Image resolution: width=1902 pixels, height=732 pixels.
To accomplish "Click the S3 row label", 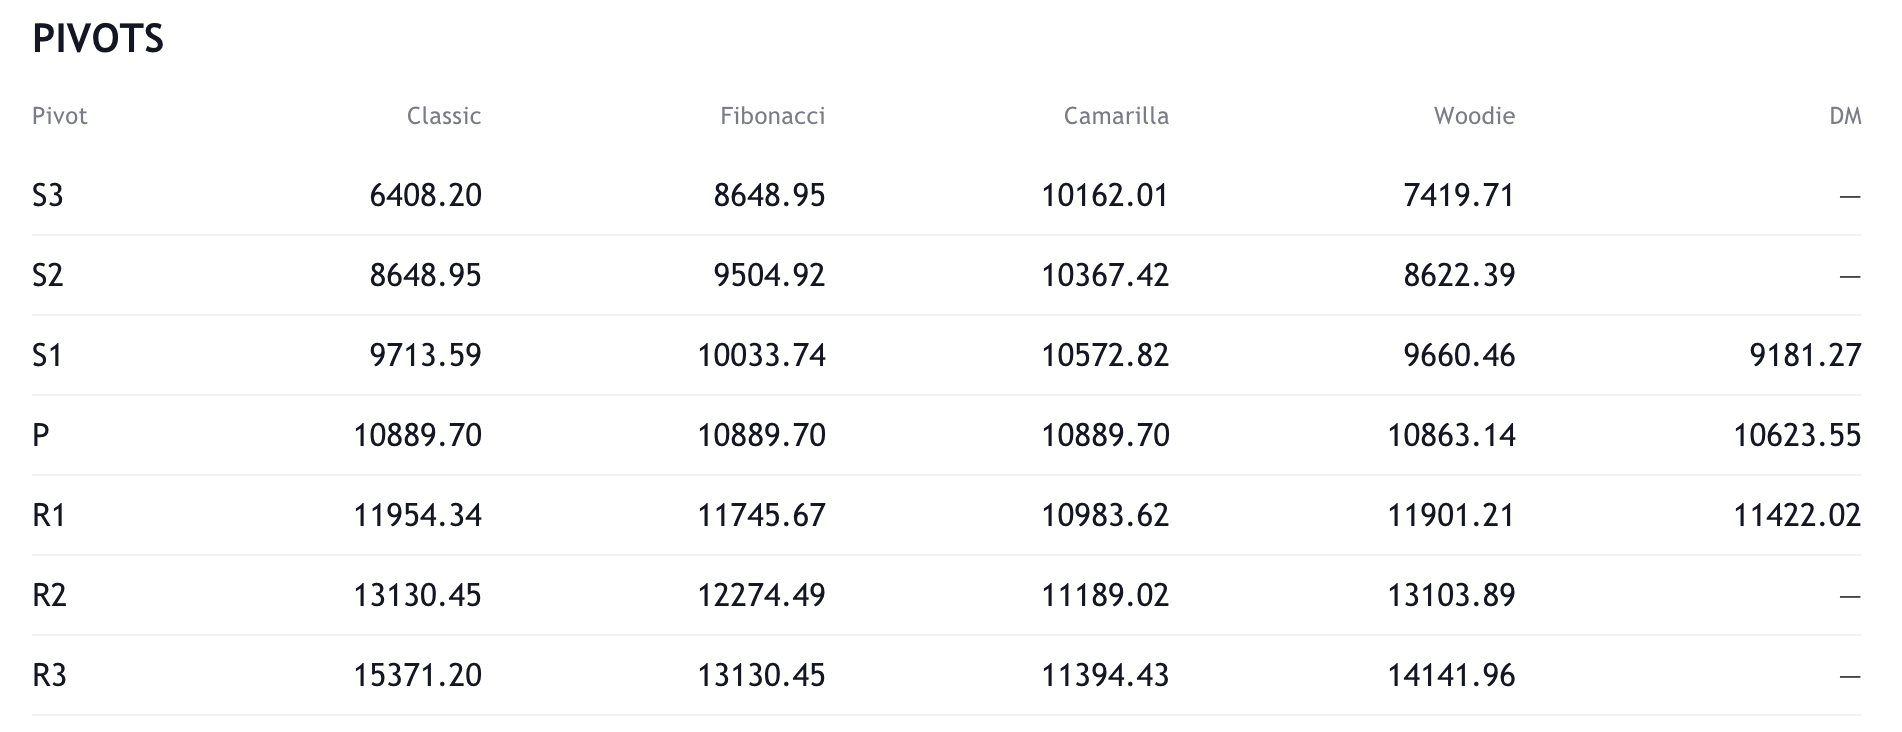I will click(x=48, y=195).
